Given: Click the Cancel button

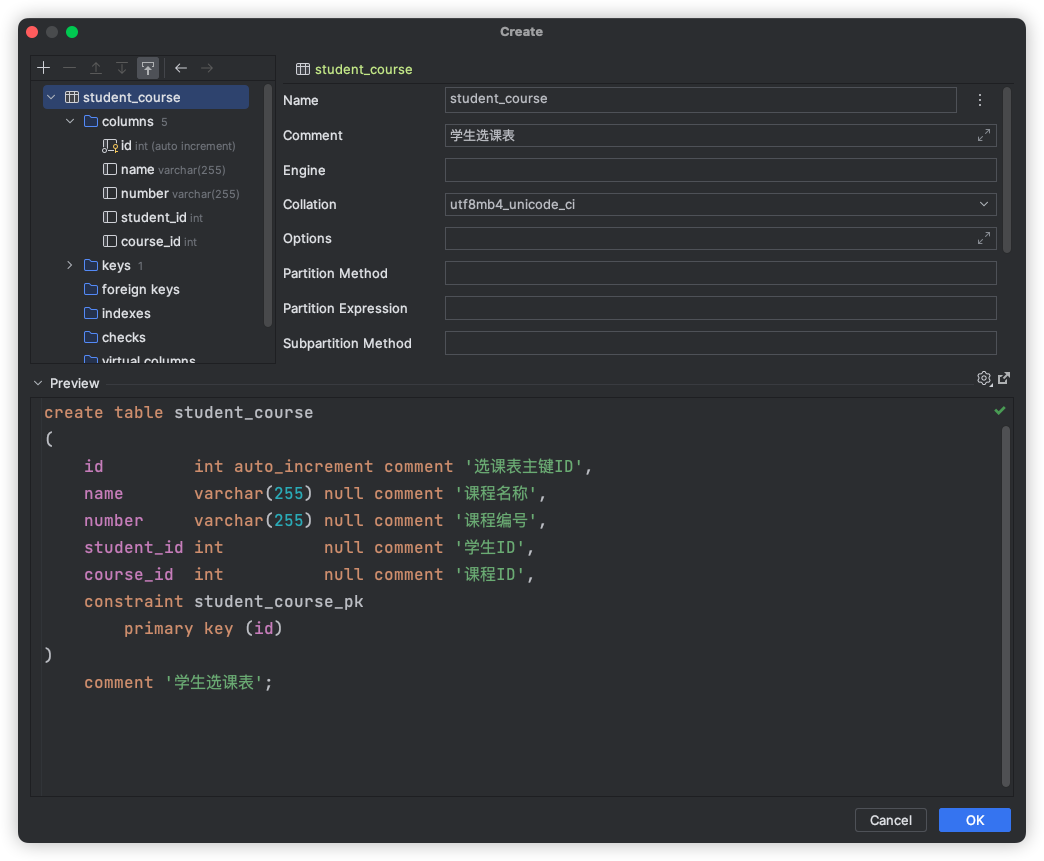Looking at the screenshot, I should click(x=890, y=820).
